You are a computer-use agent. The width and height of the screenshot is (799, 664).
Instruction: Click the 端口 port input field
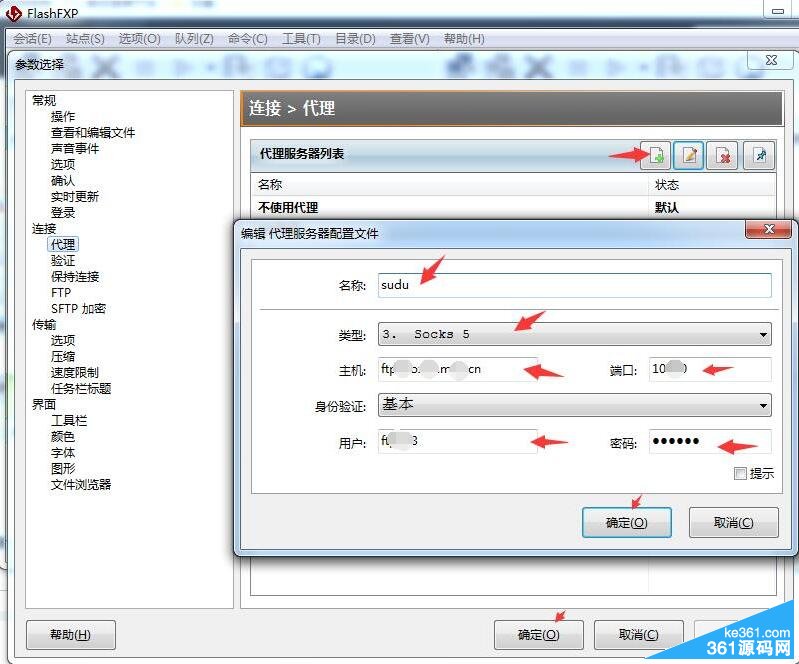710,369
